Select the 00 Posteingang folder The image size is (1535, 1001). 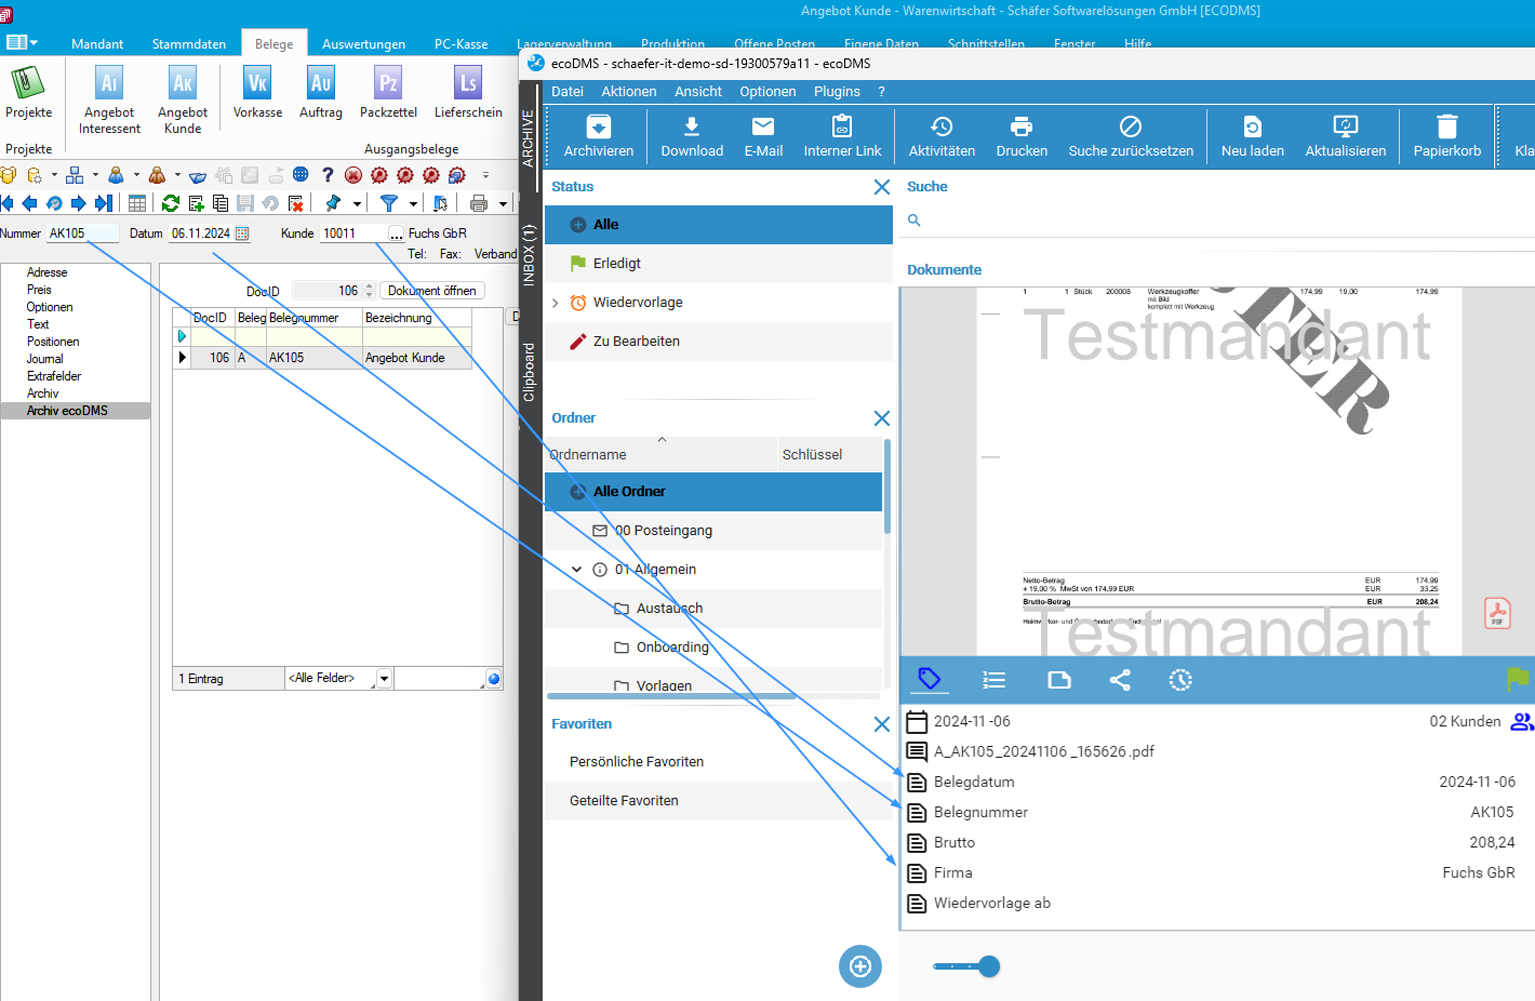point(714,530)
